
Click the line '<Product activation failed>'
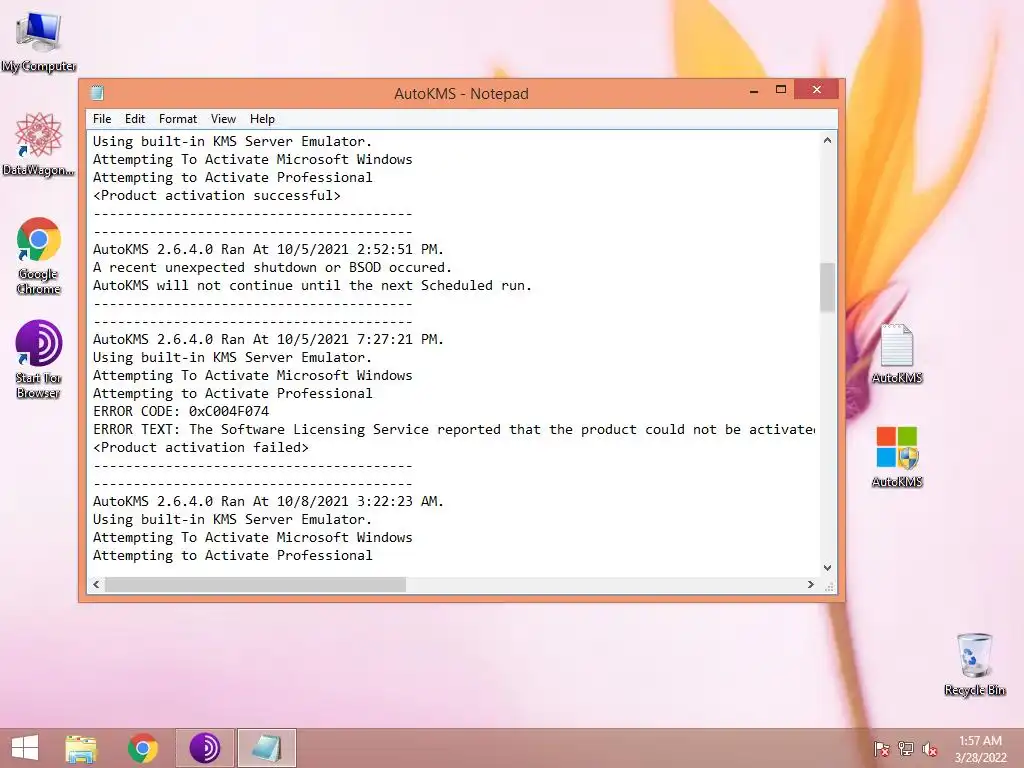pos(200,447)
